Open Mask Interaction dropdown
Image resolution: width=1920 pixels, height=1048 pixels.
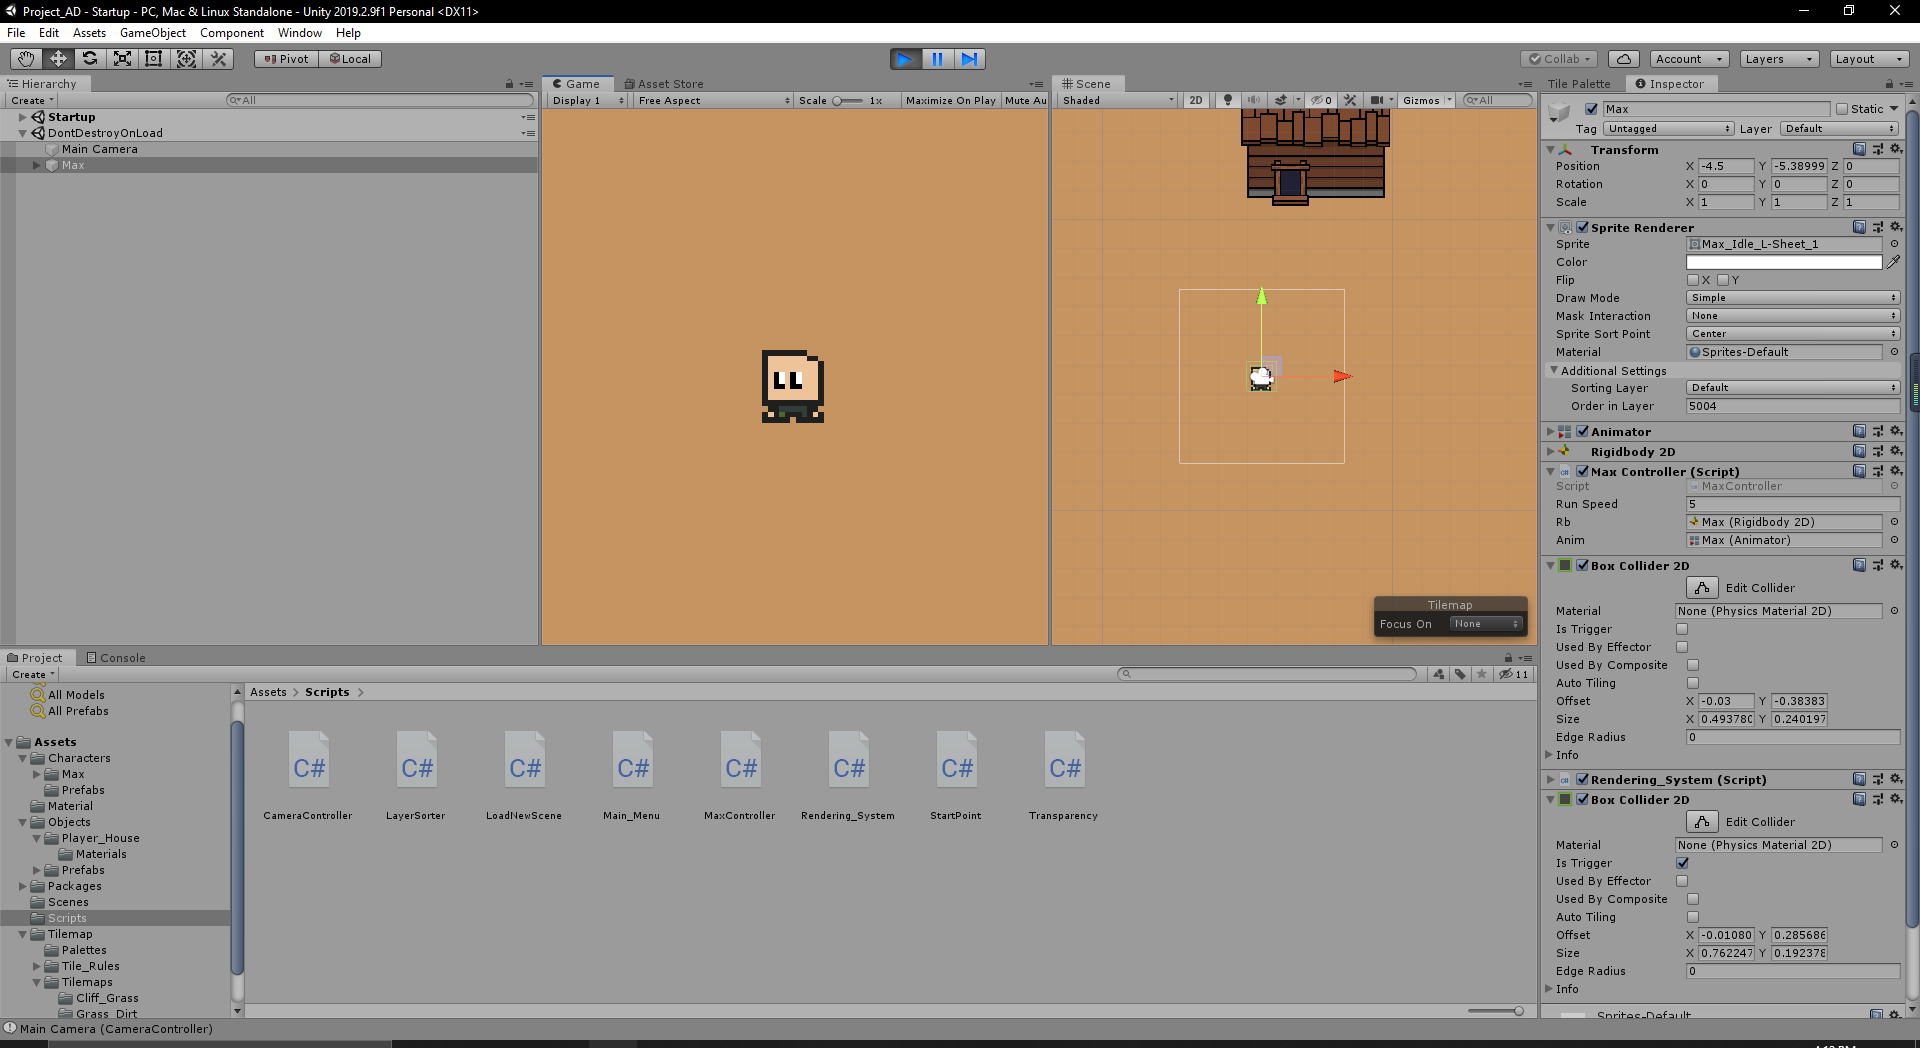pos(1793,316)
